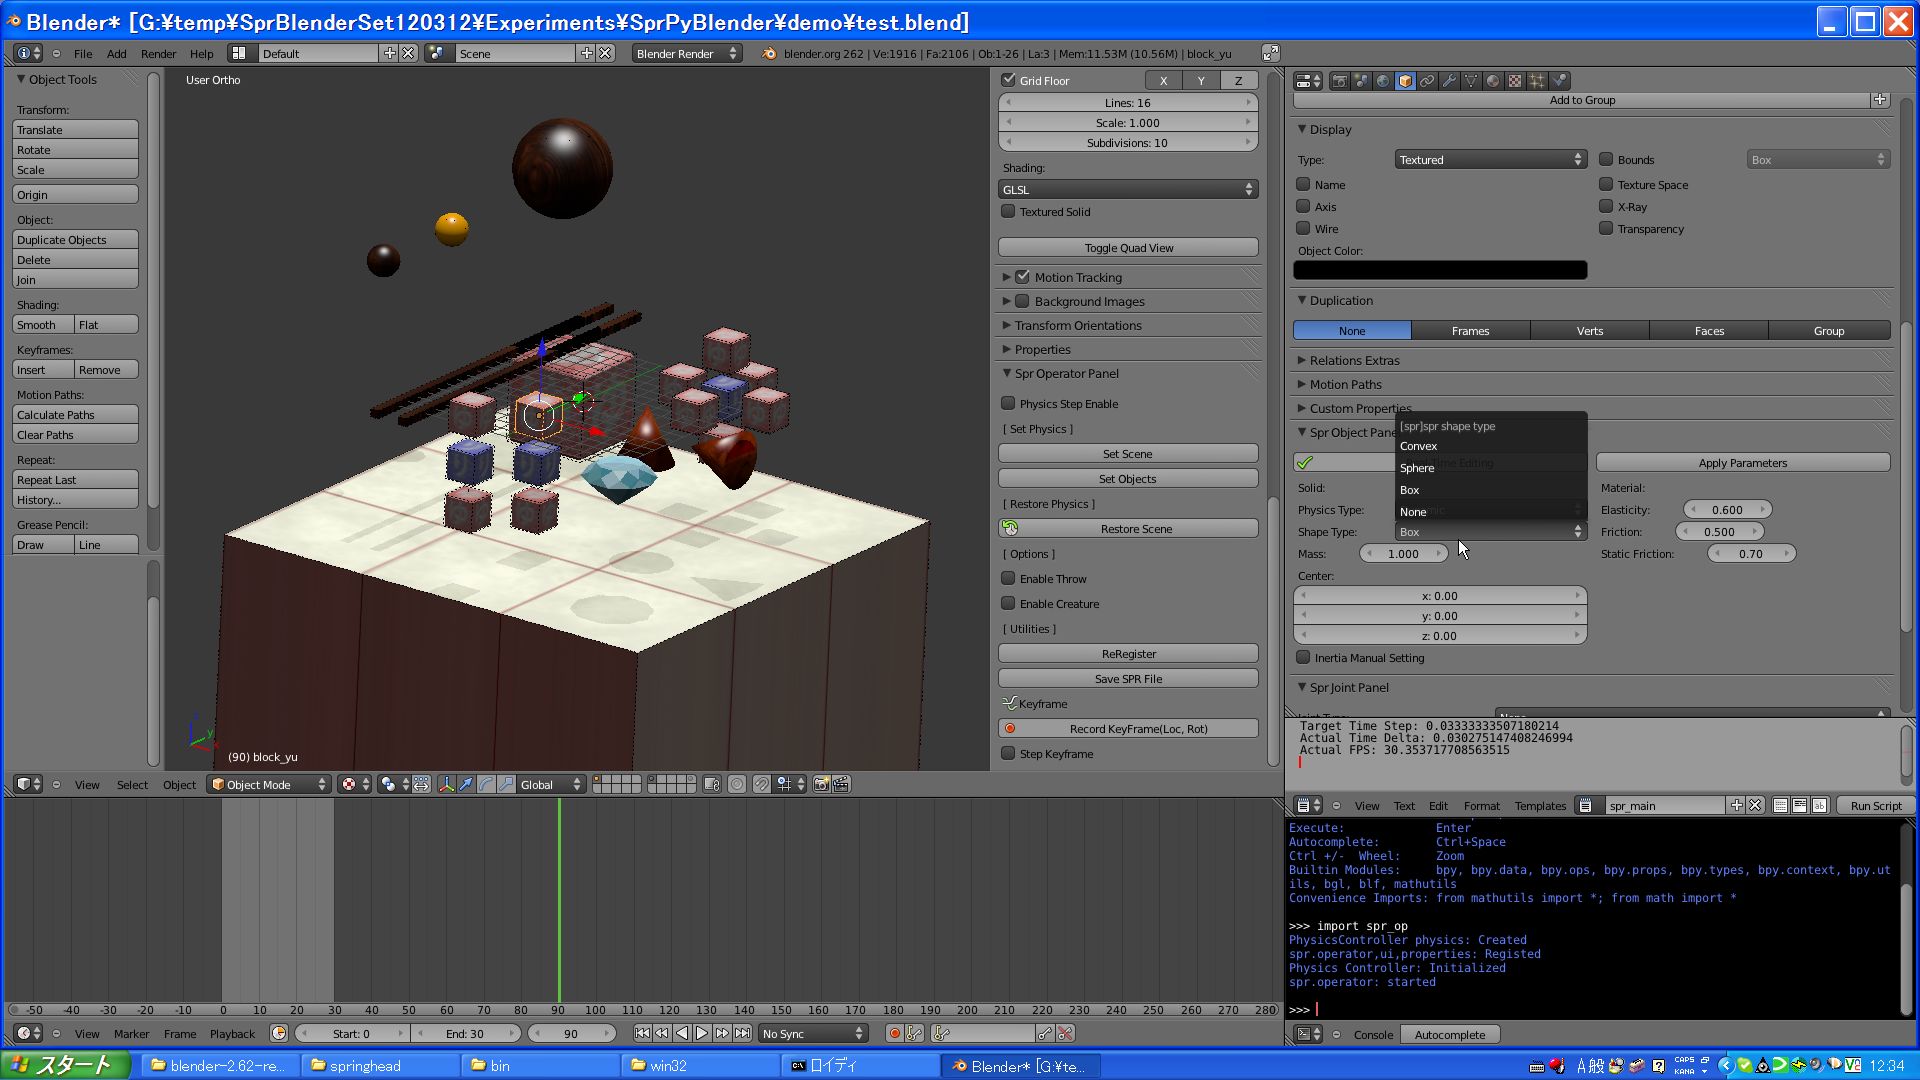
Task: Open Object Data triangle-vertices tab
Action: tap(1471, 81)
